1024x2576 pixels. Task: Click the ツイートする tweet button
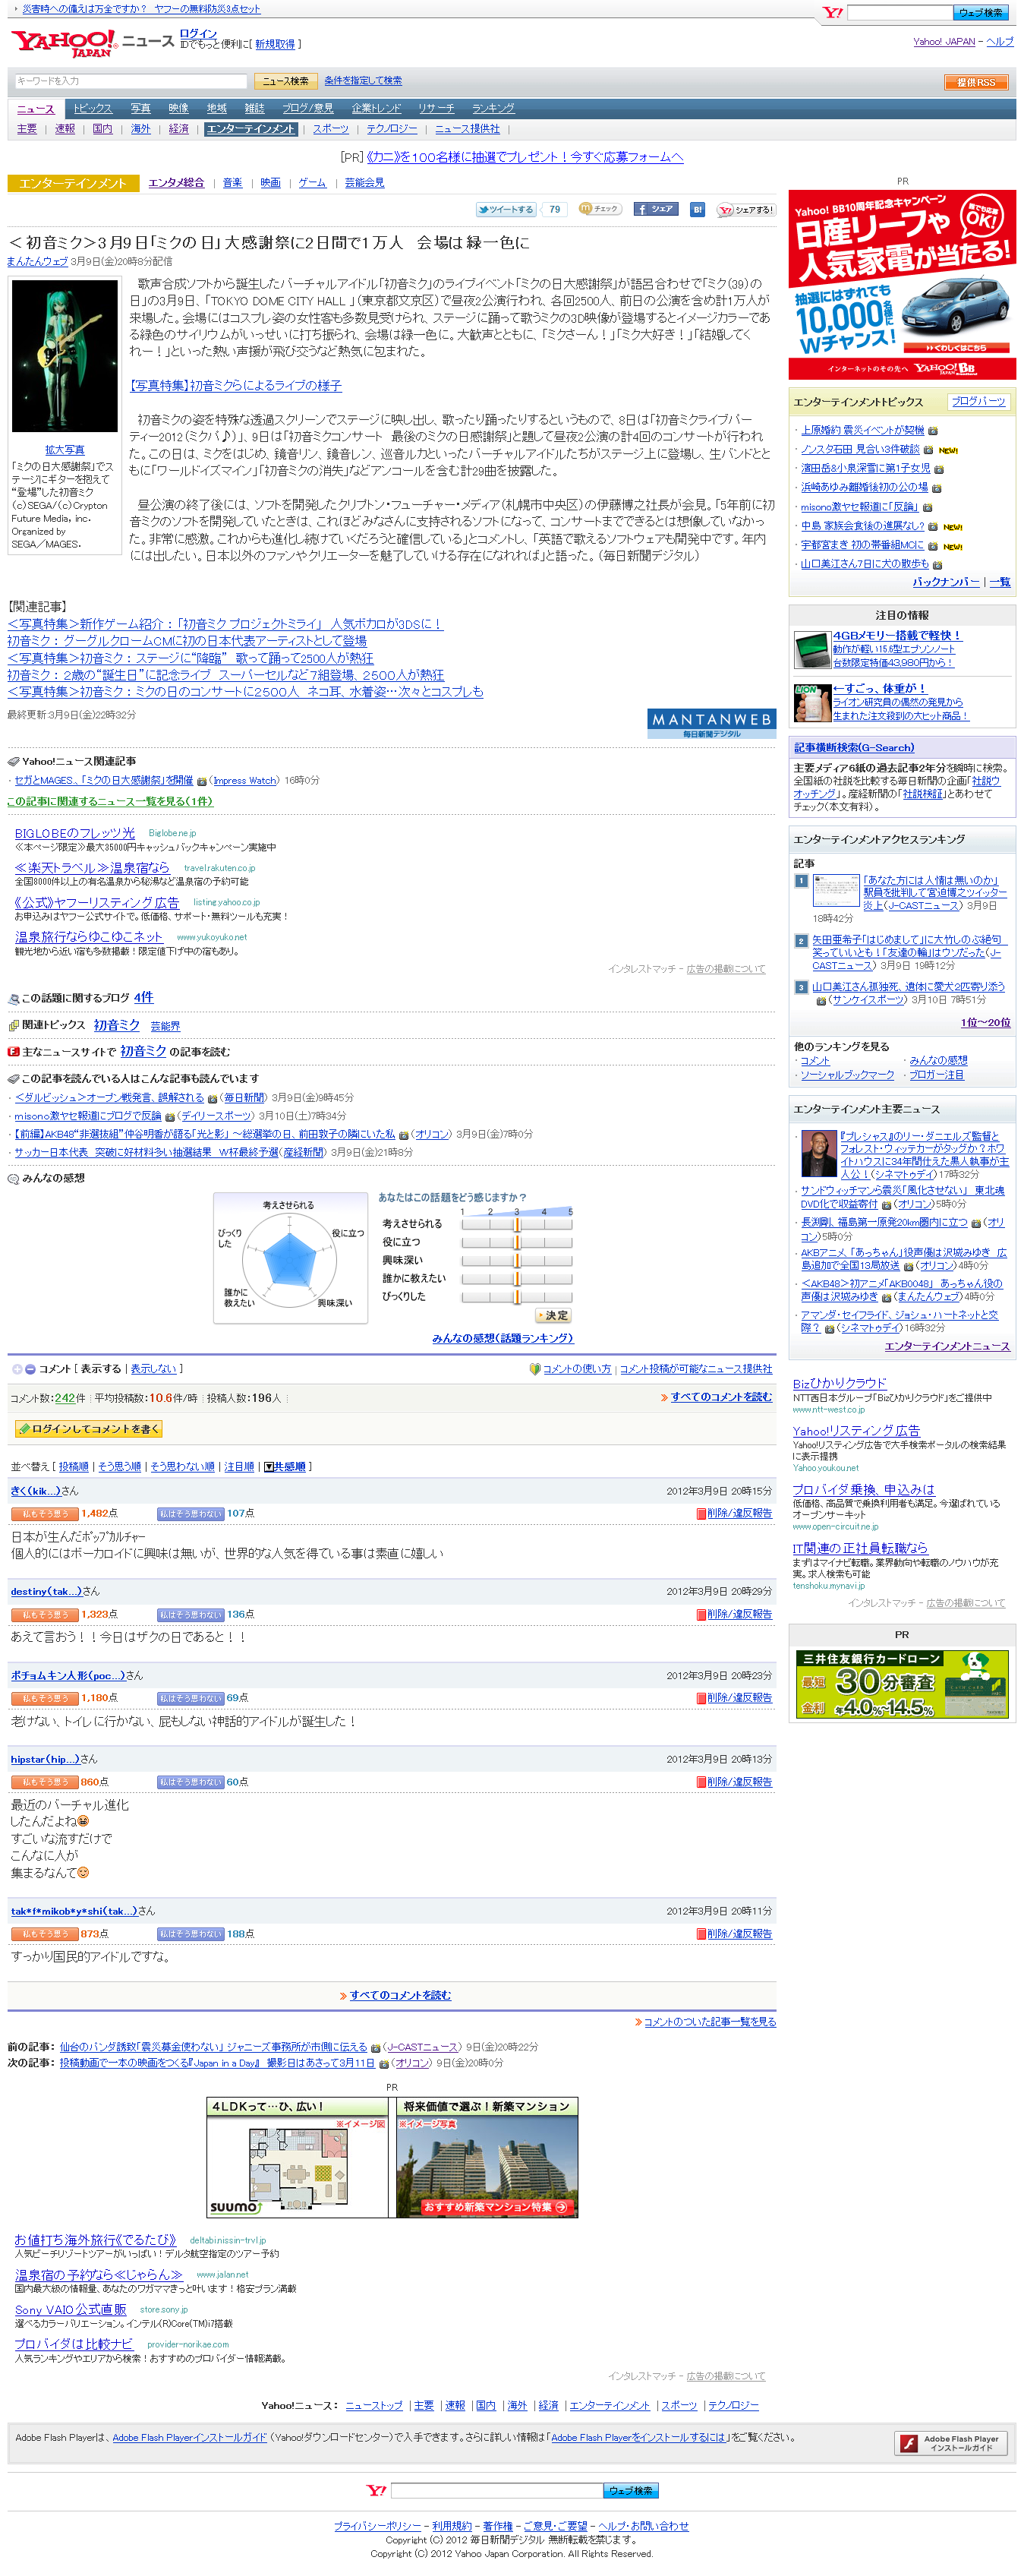506,209
